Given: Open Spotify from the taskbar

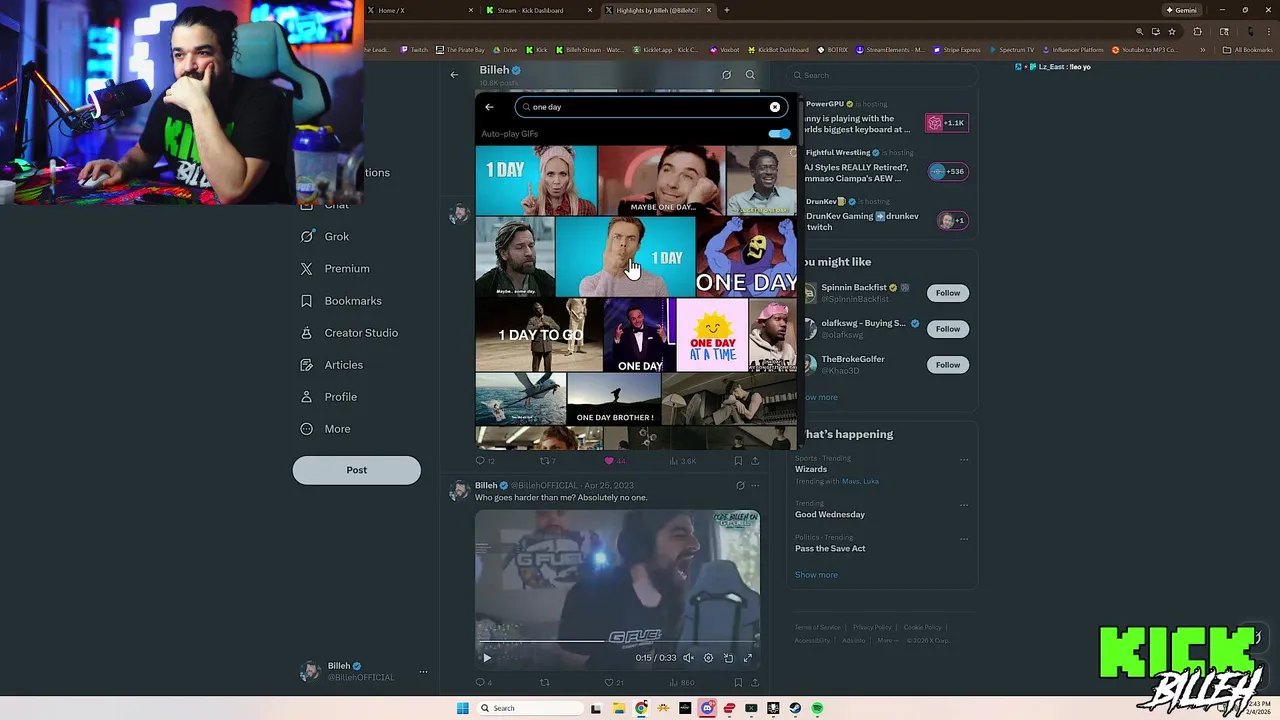Looking at the screenshot, I should click(x=817, y=708).
